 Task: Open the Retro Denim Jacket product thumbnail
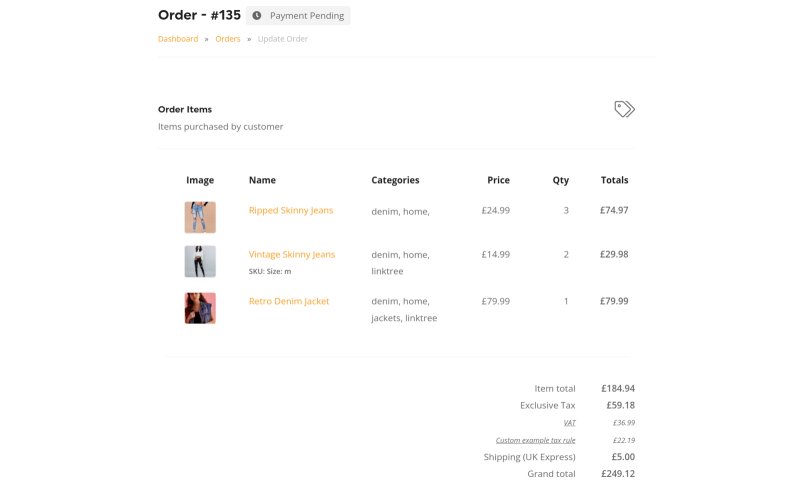(200, 308)
